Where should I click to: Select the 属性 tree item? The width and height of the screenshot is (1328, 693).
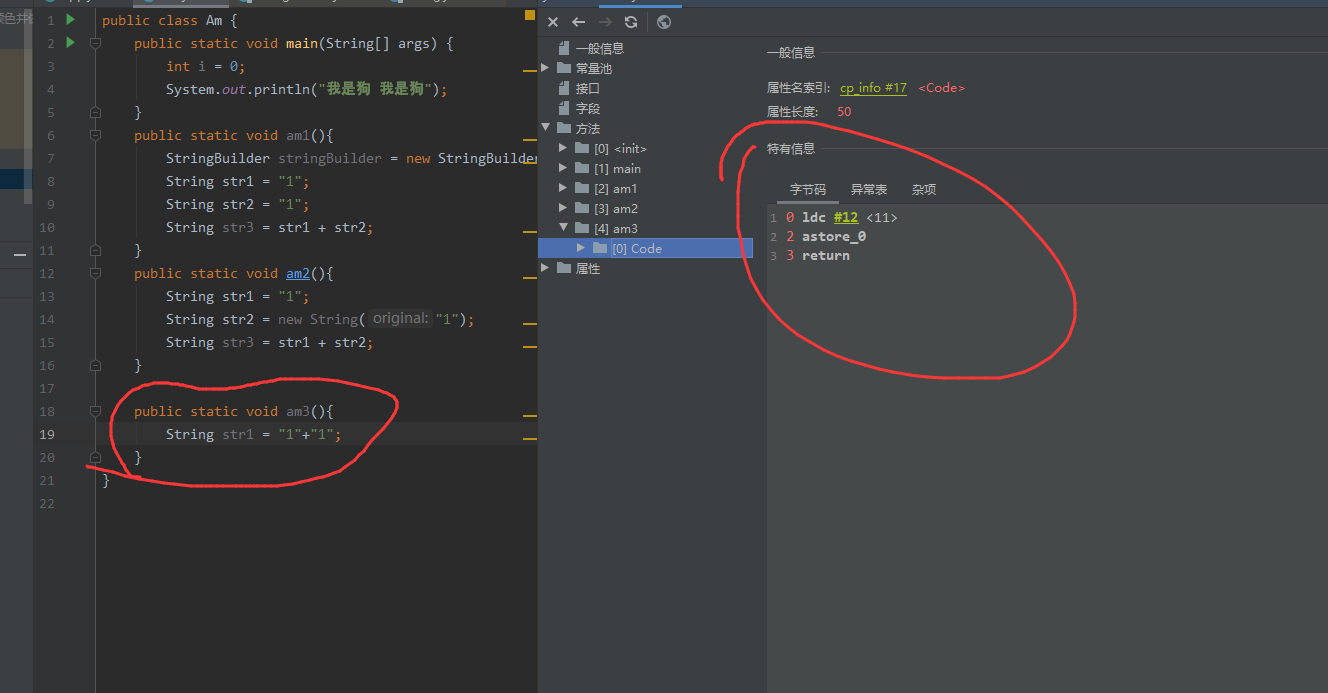click(x=588, y=268)
